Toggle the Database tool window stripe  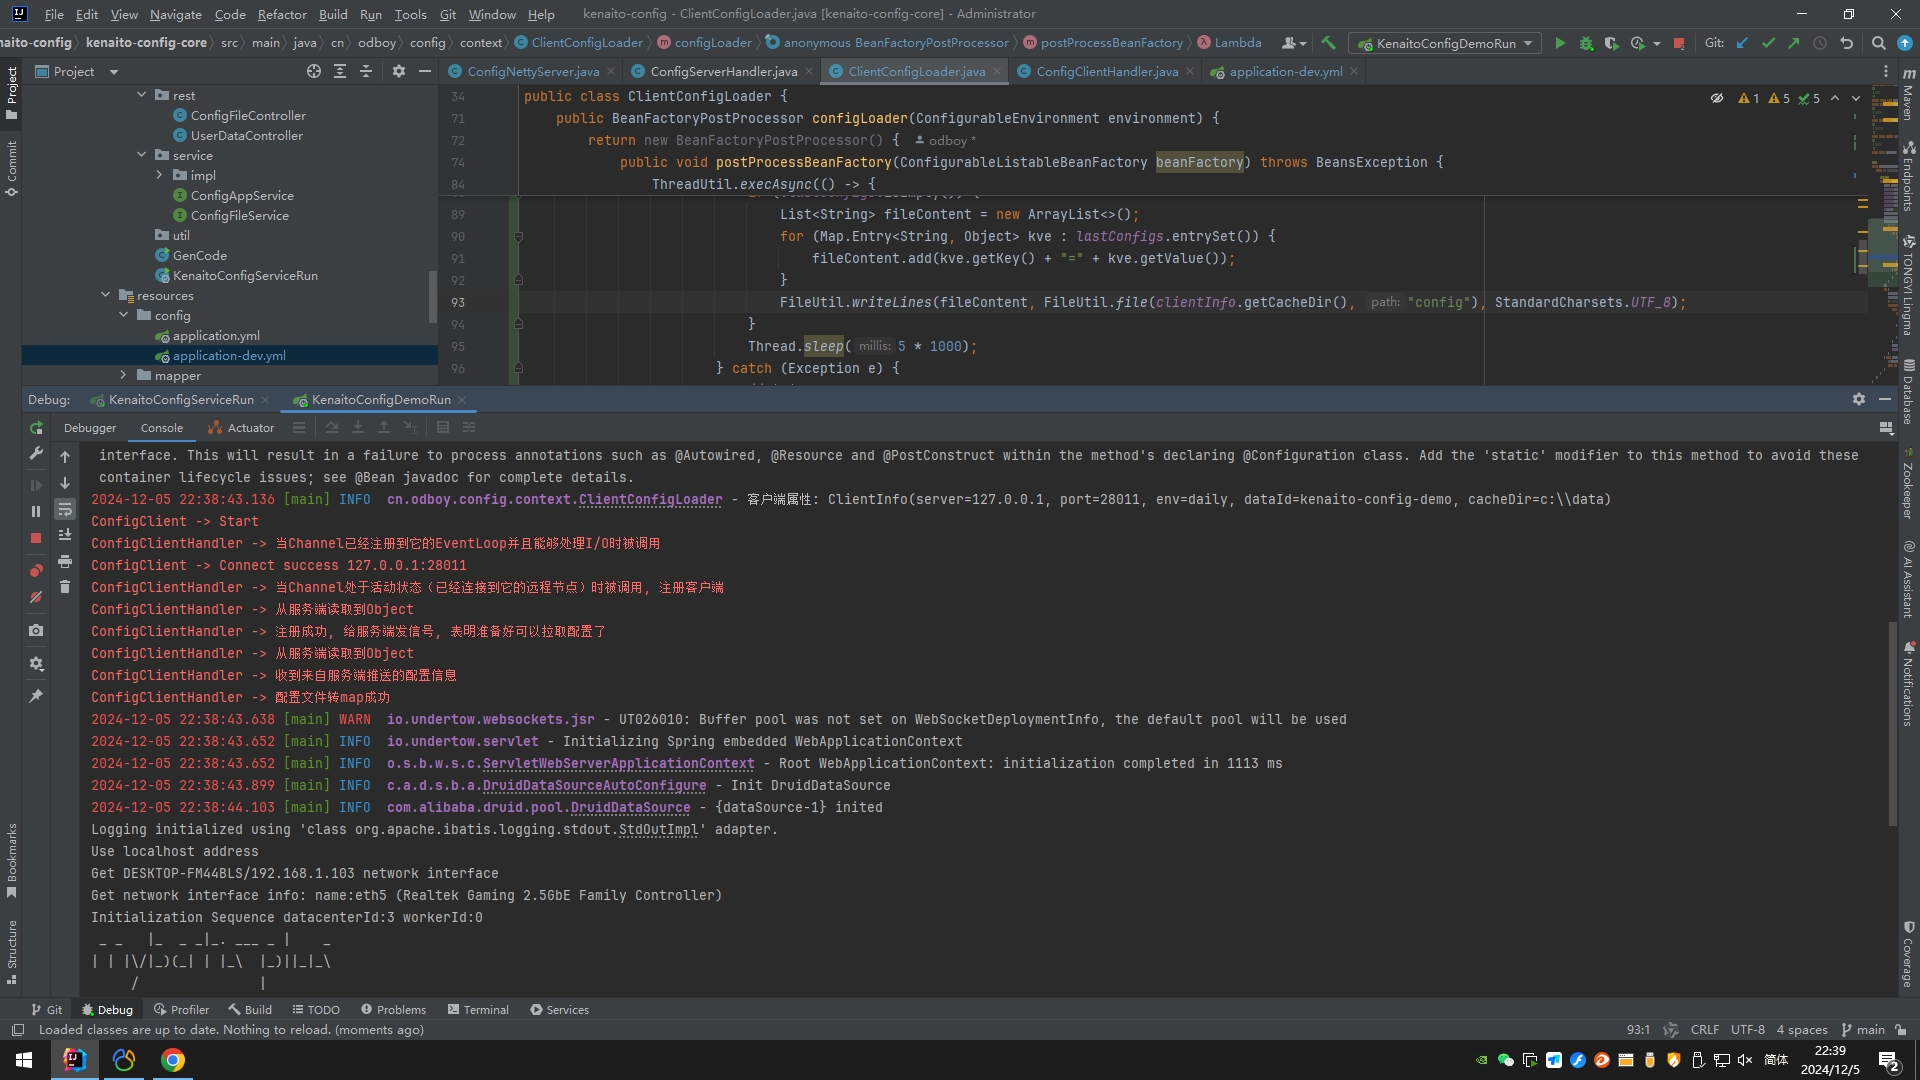click(x=1909, y=391)
